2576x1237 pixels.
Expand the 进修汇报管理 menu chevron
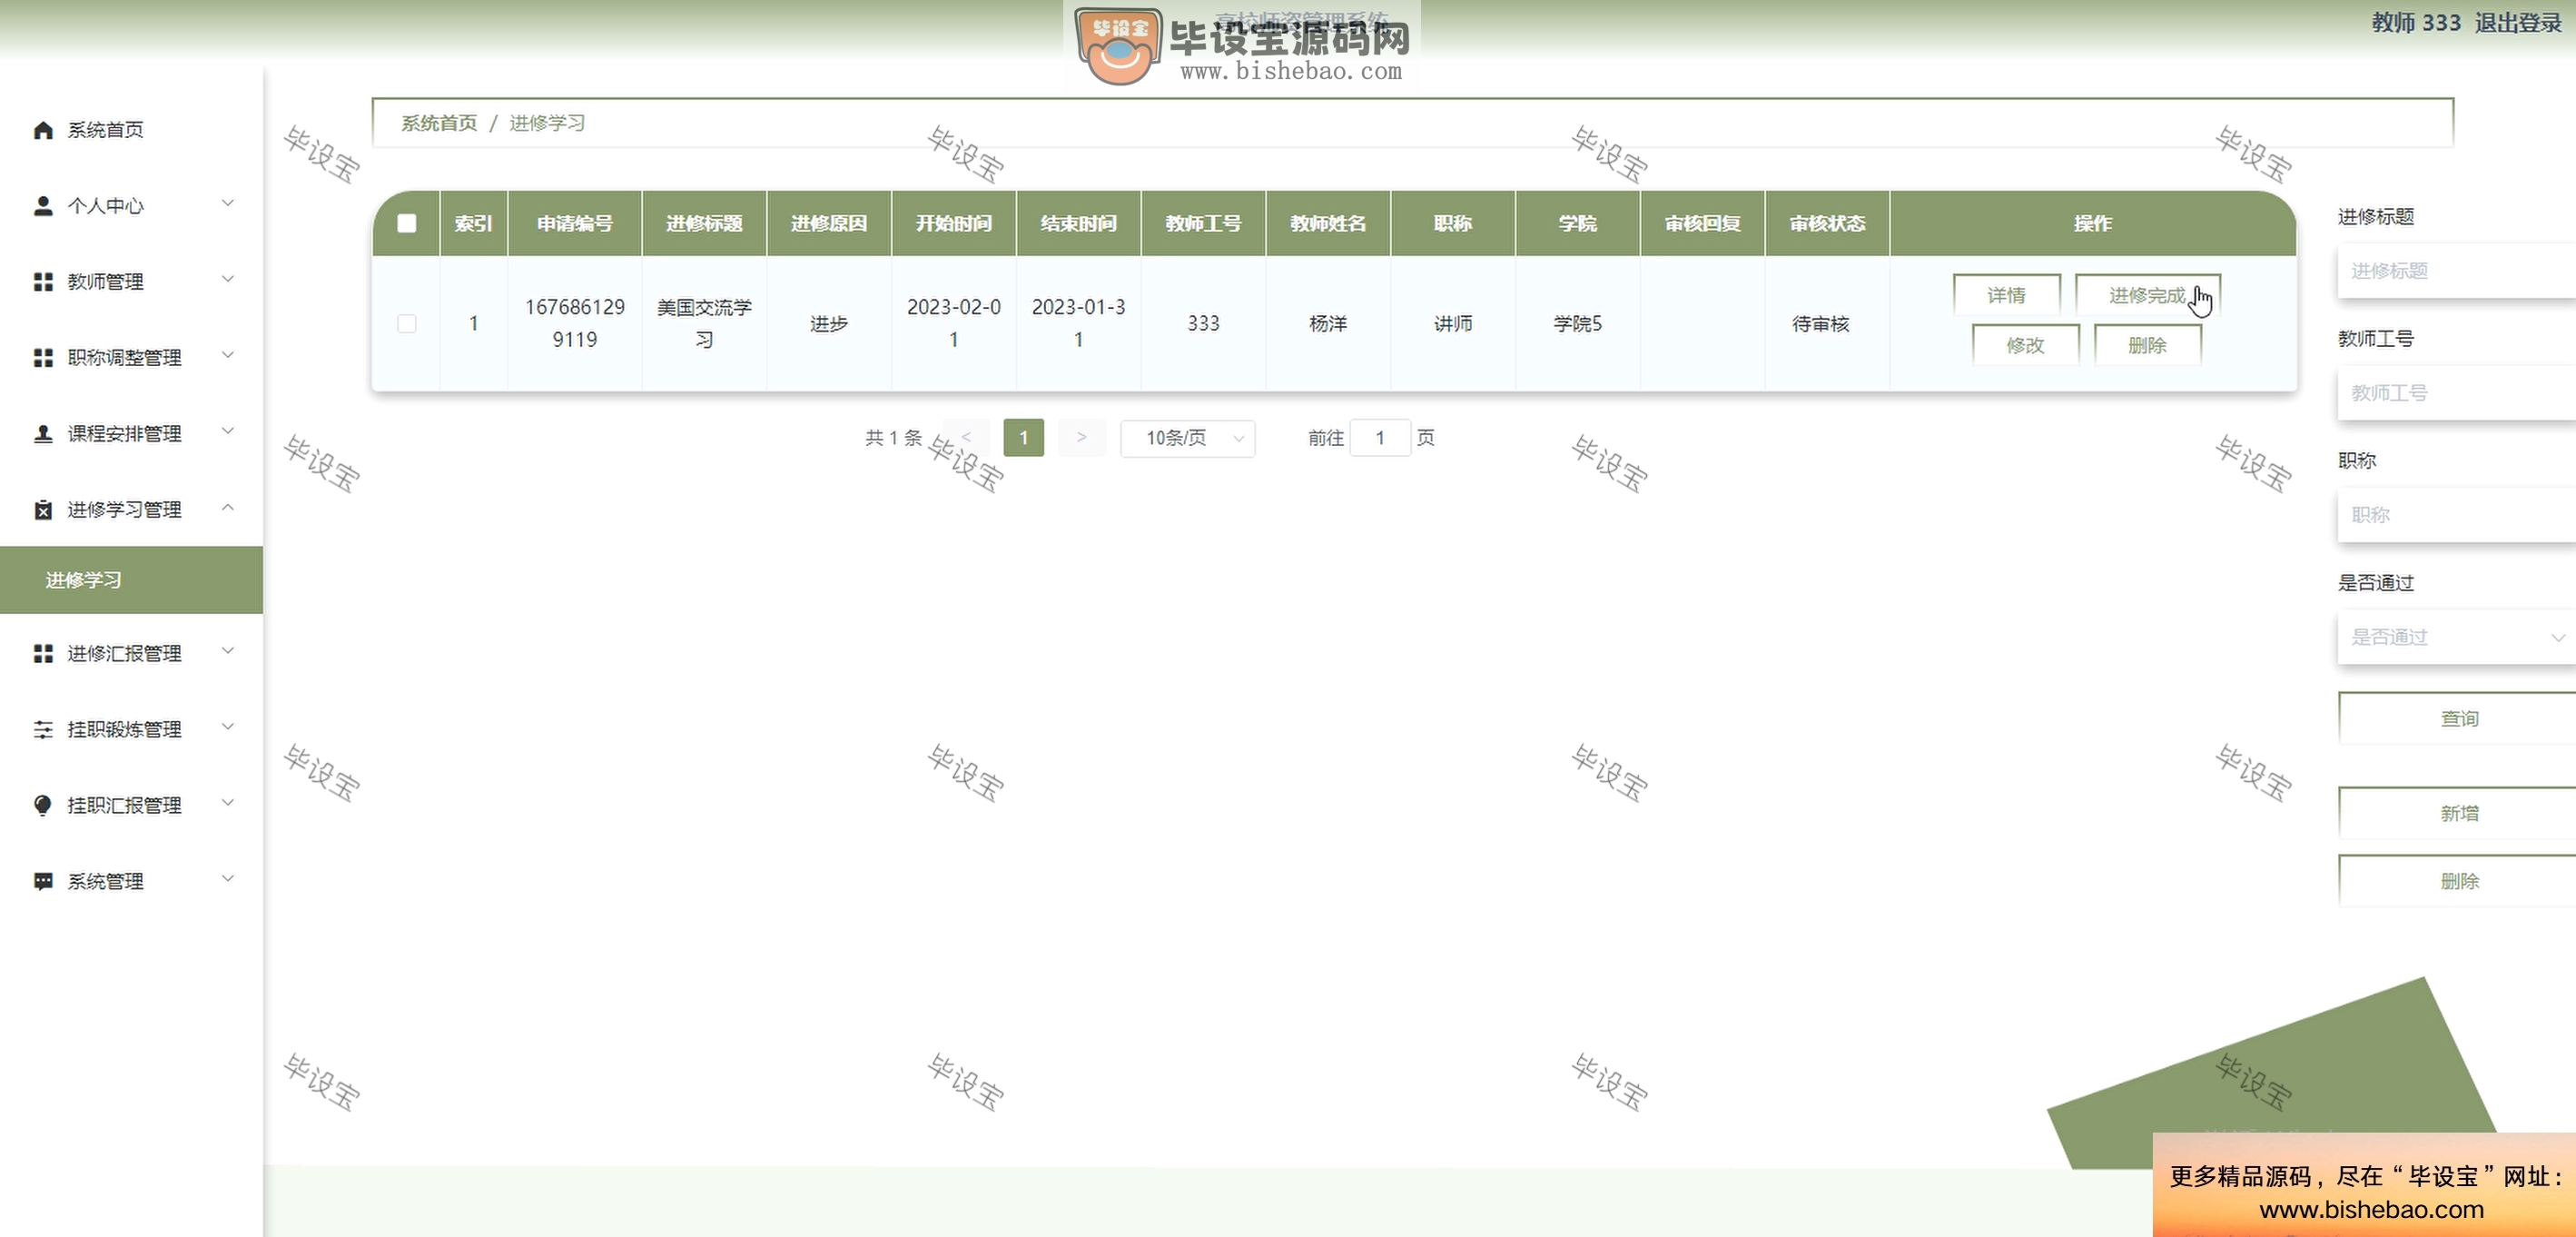pyautogui.click(x=228, y=652)
